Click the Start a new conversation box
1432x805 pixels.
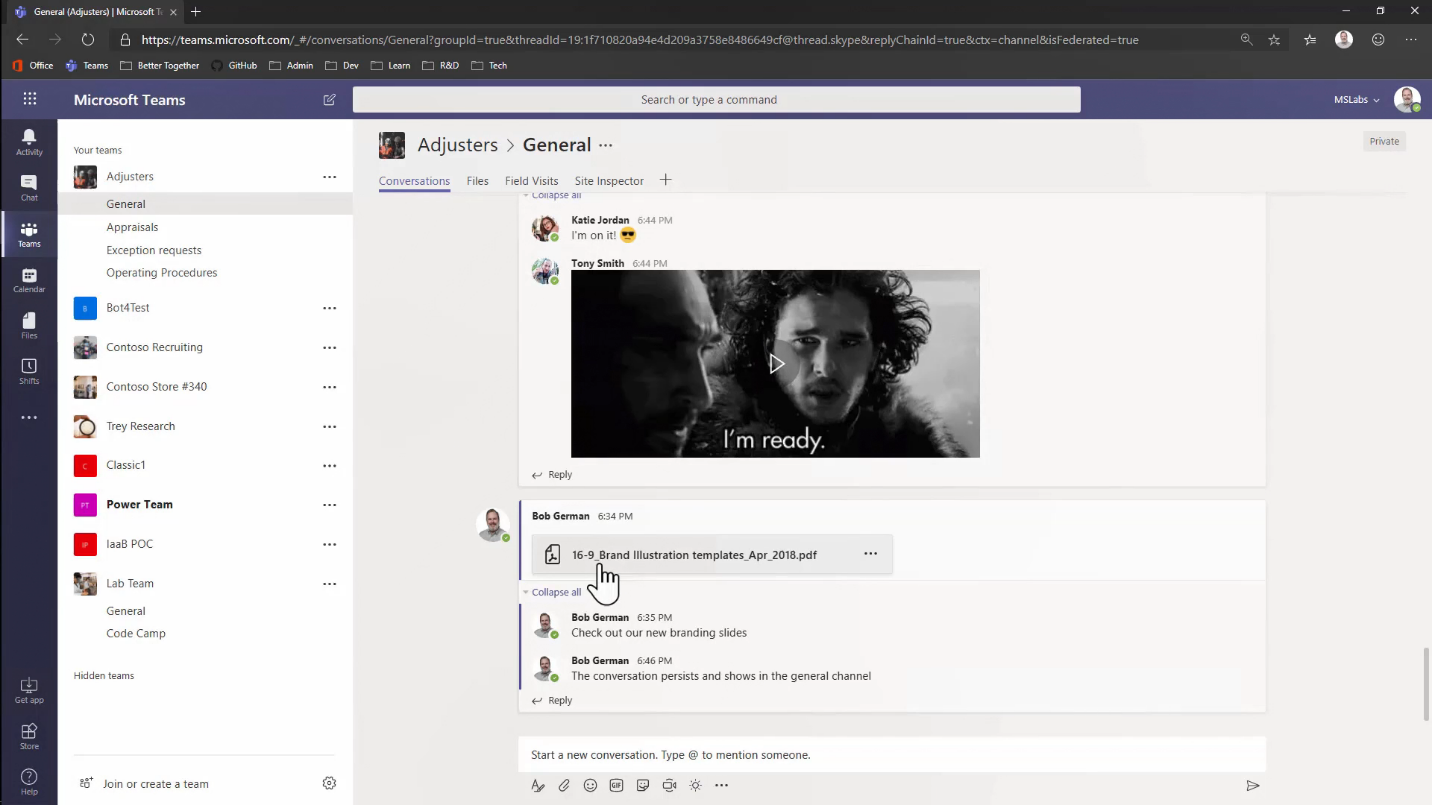[892, 755]
